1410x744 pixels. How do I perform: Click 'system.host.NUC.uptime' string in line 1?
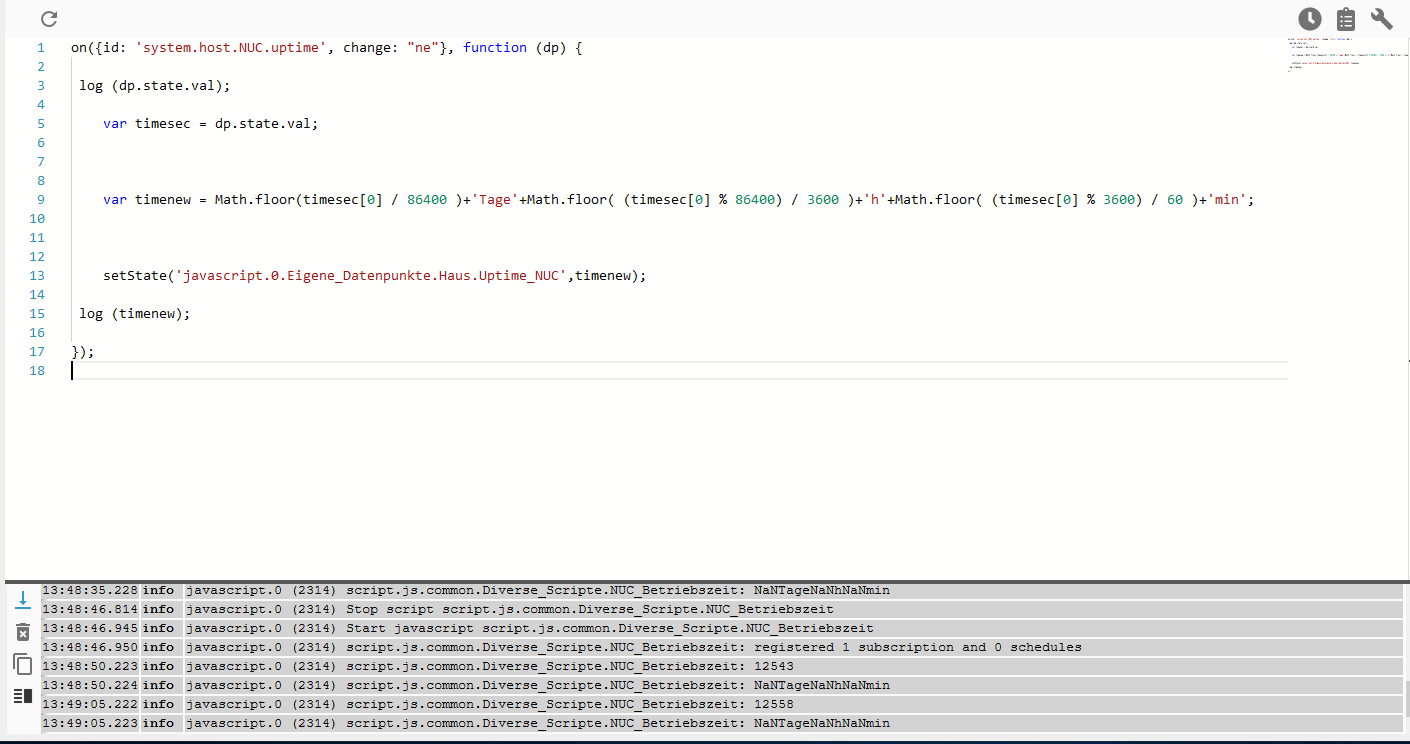(231, 47)
